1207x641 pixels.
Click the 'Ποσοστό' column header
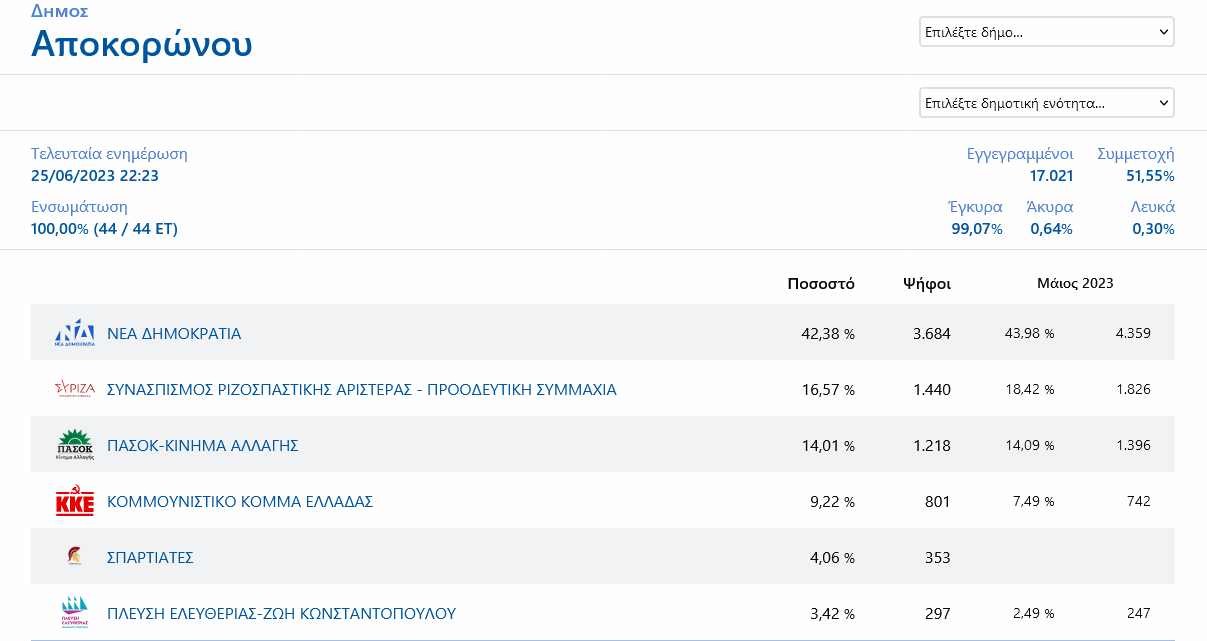821,284
